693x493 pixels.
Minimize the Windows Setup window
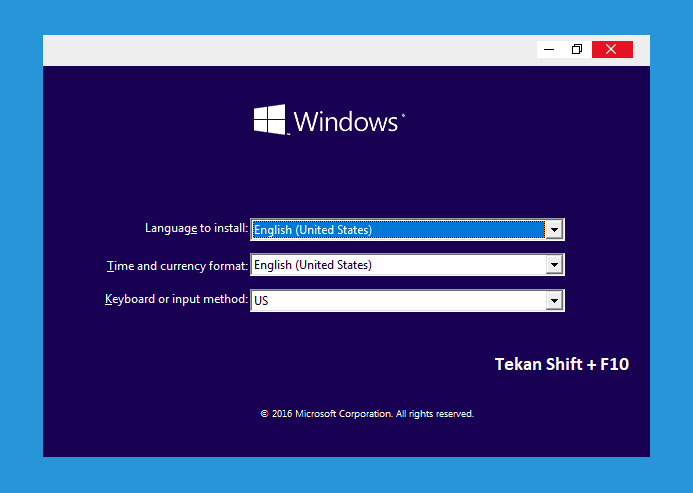pos(549,50)
